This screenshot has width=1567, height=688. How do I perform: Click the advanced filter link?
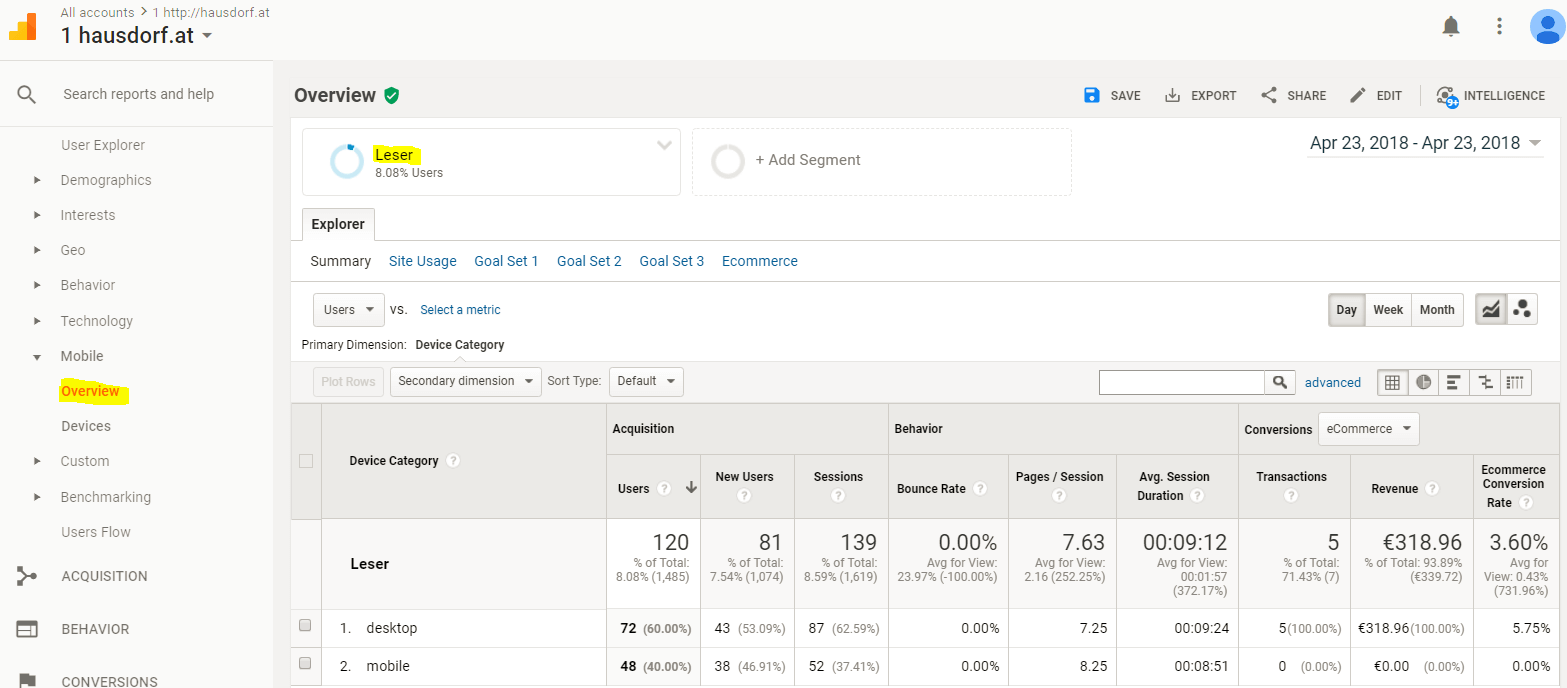[x=1332, y=382]
